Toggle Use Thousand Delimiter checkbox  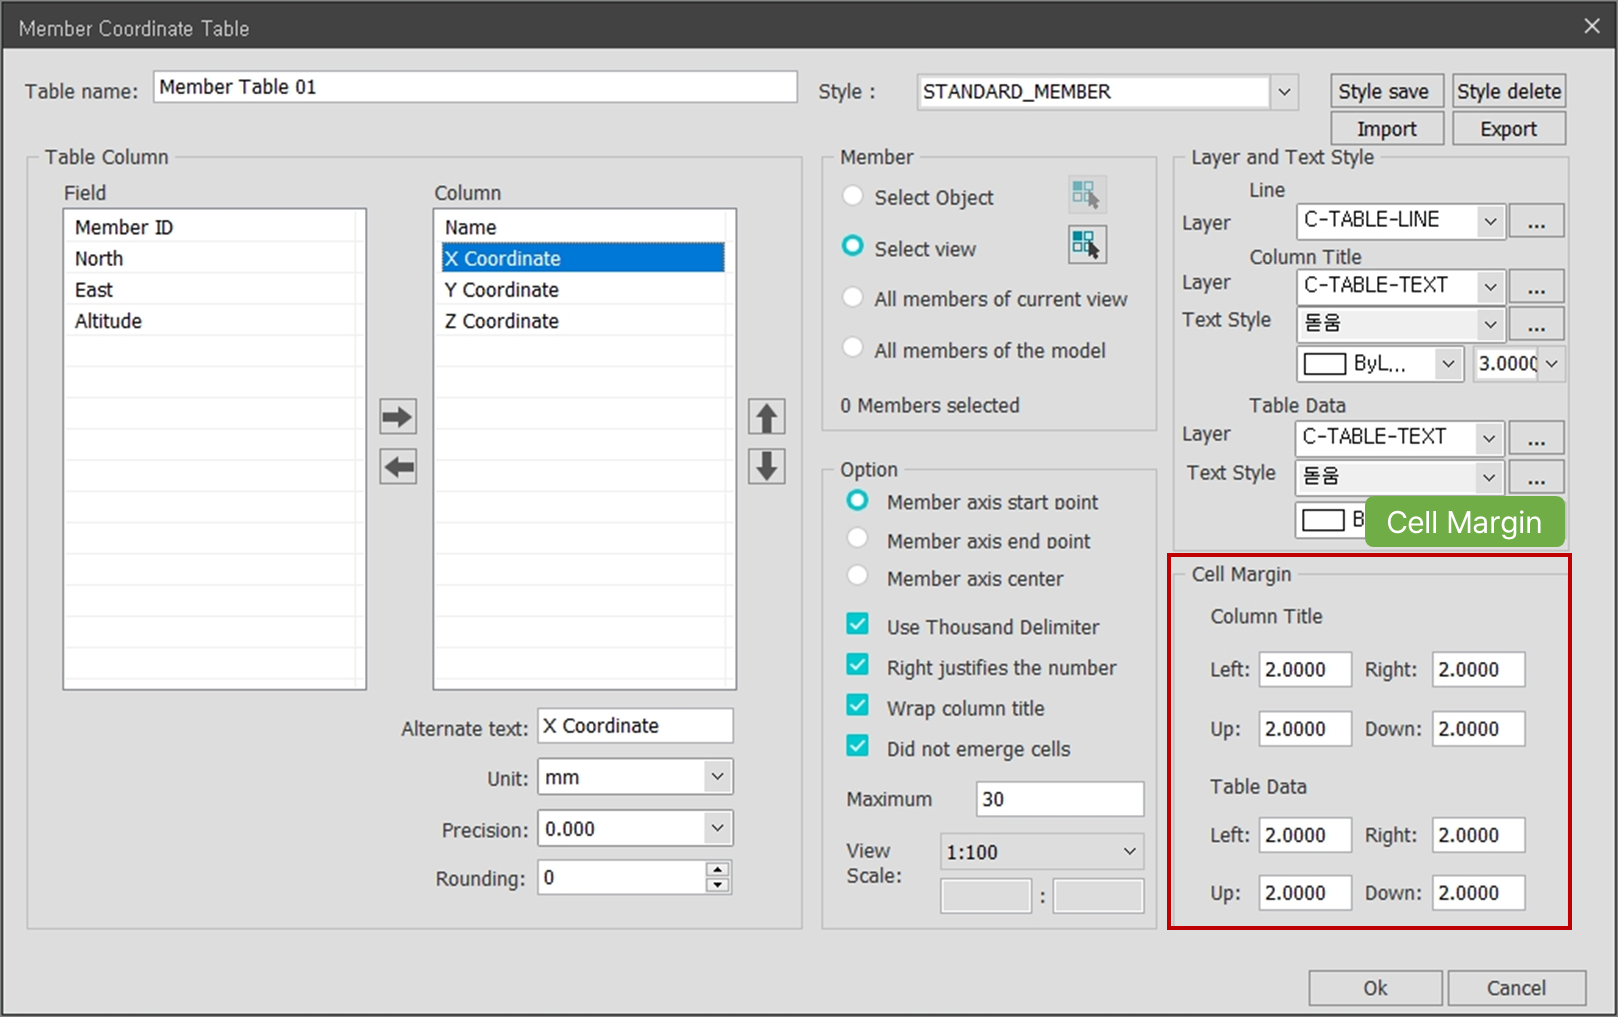(857, 624)
